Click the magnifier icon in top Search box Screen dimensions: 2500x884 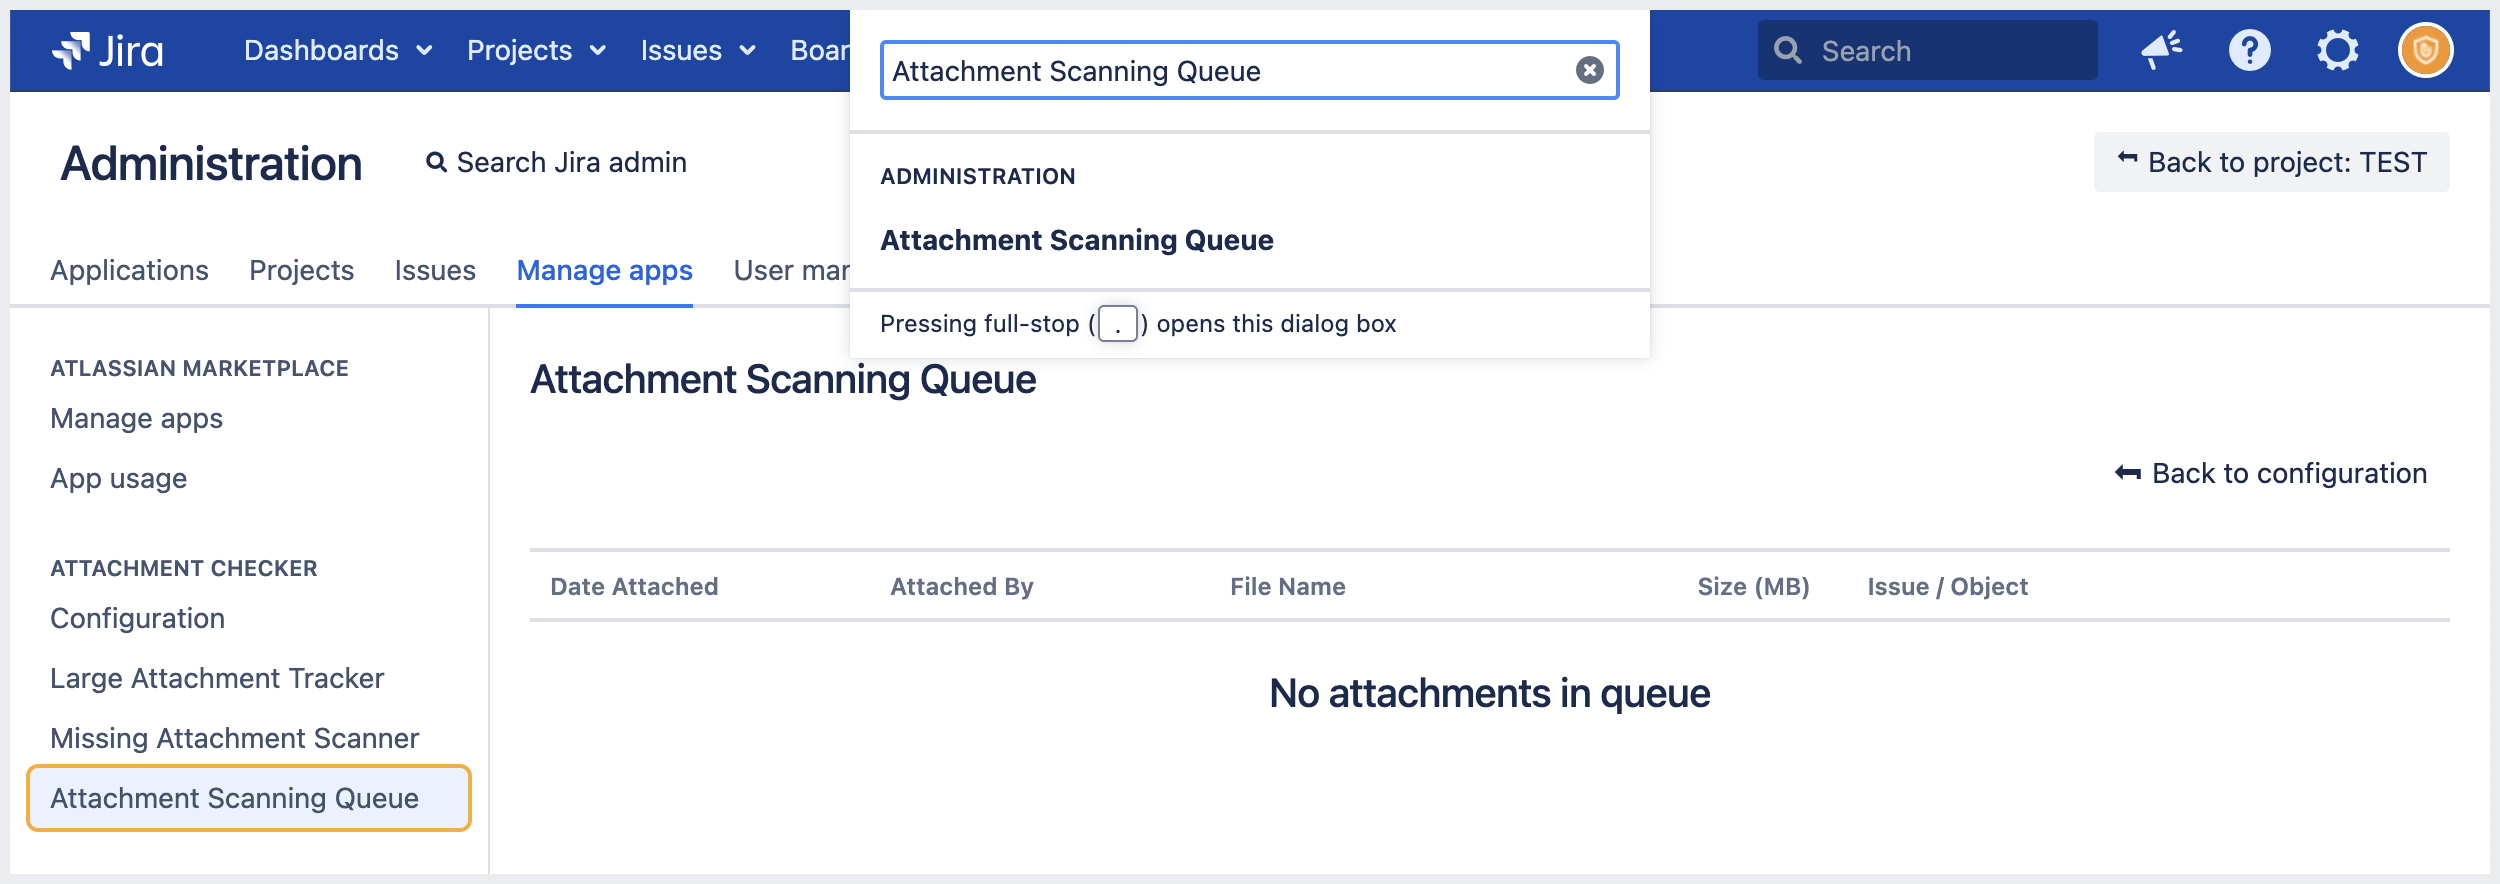click(1788, 50)
